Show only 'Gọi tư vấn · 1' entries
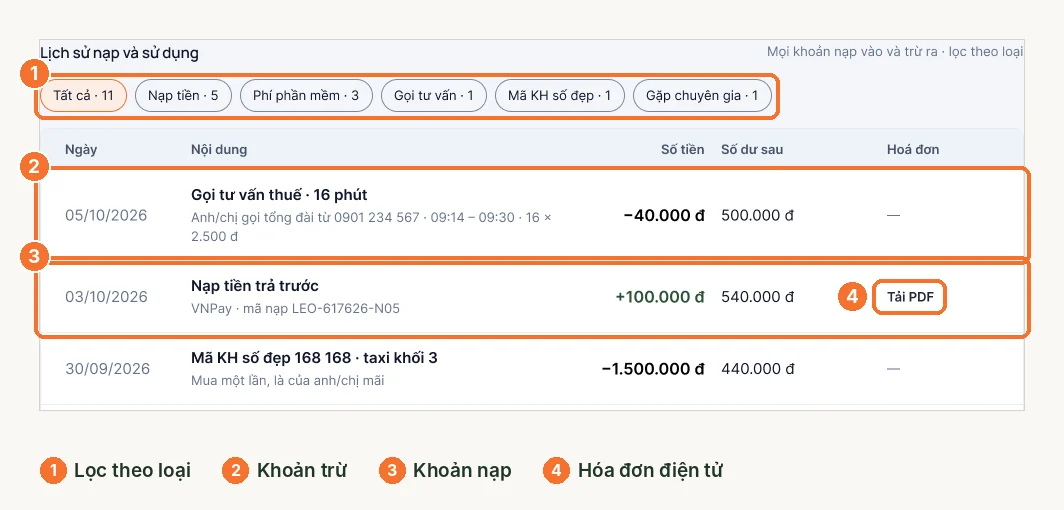The height and width of the screenshot is (510, 1064). [434, 96]
